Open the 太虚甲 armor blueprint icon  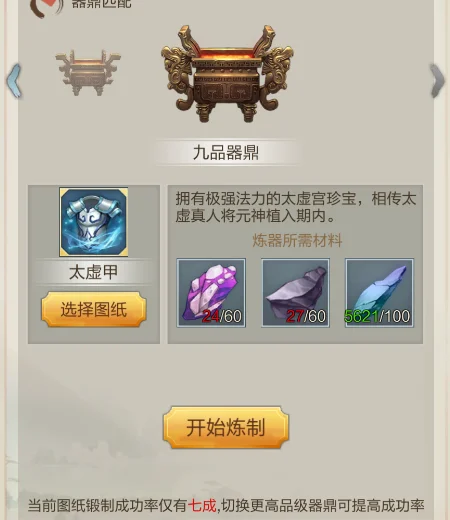pyautogui.click(x=94, y=222)
